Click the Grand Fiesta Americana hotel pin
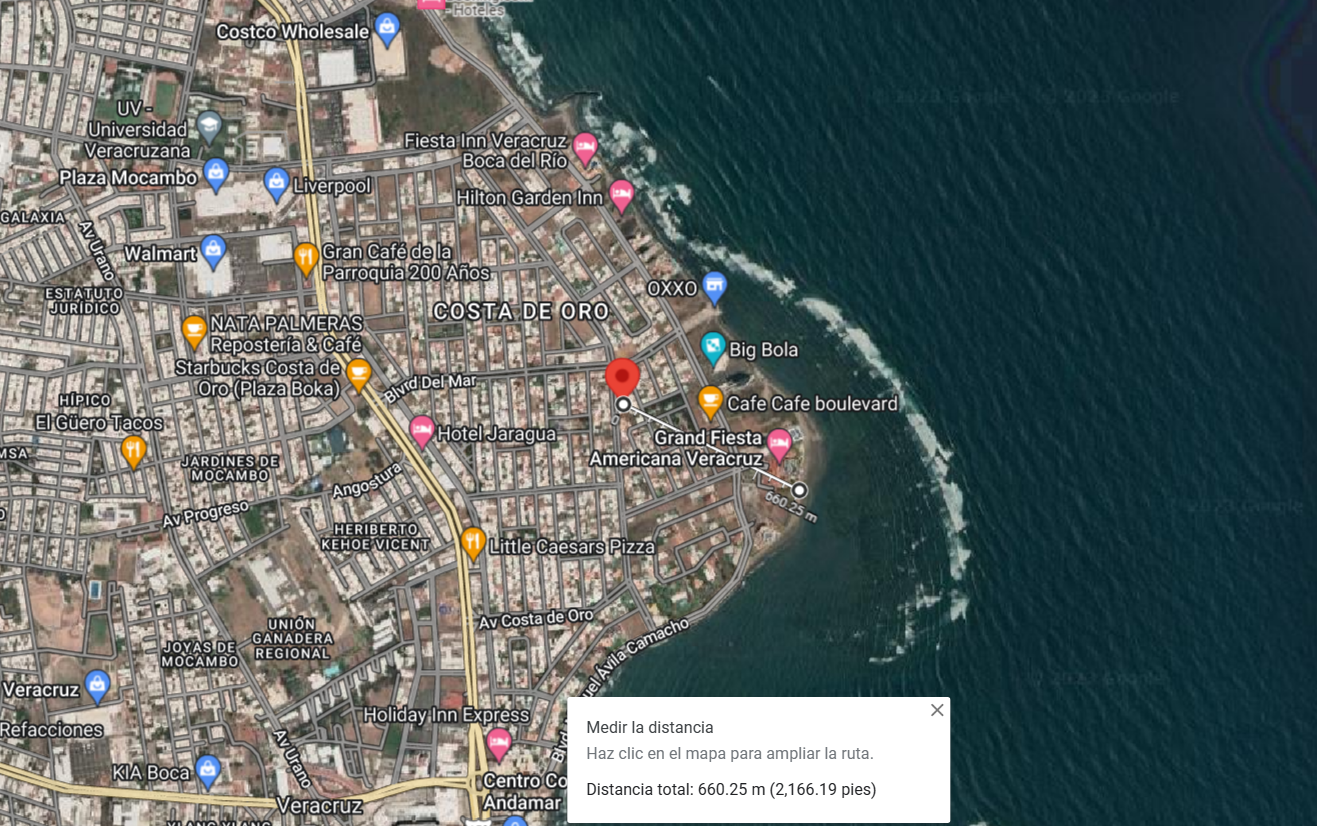Screen dimensions: 1317x826 click(779, 445)
